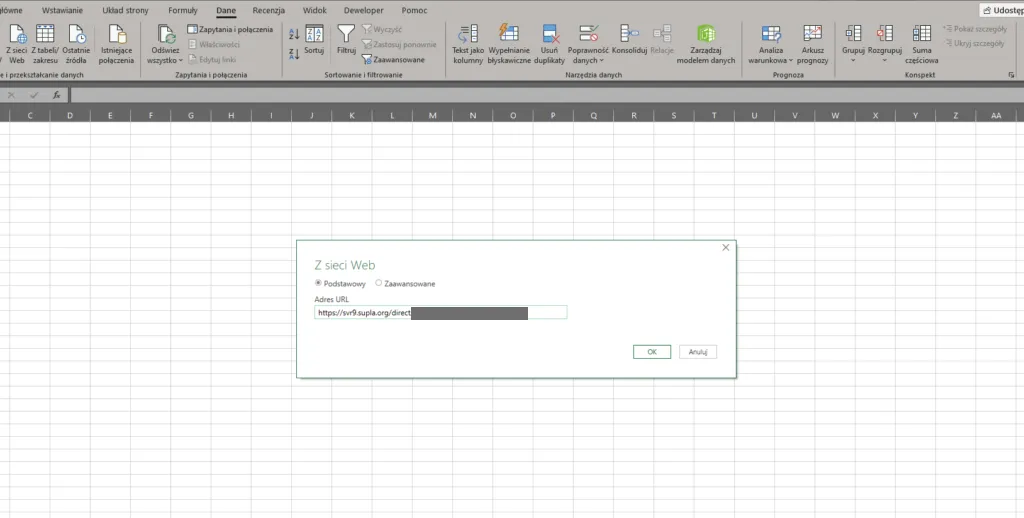Click formula bar cancel X icon

(x=11, y=95)
